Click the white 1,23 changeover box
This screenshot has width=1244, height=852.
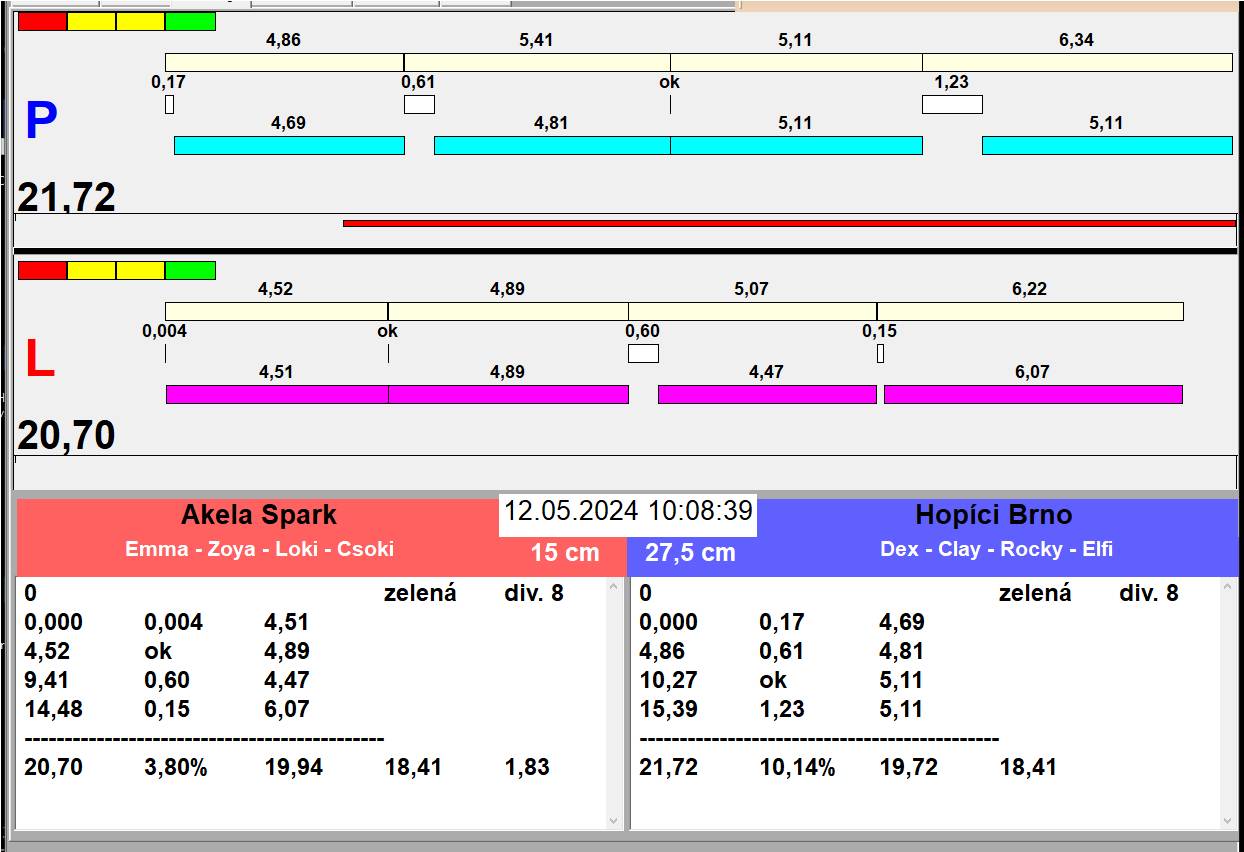pyautogui.click(x=952, y=104)
